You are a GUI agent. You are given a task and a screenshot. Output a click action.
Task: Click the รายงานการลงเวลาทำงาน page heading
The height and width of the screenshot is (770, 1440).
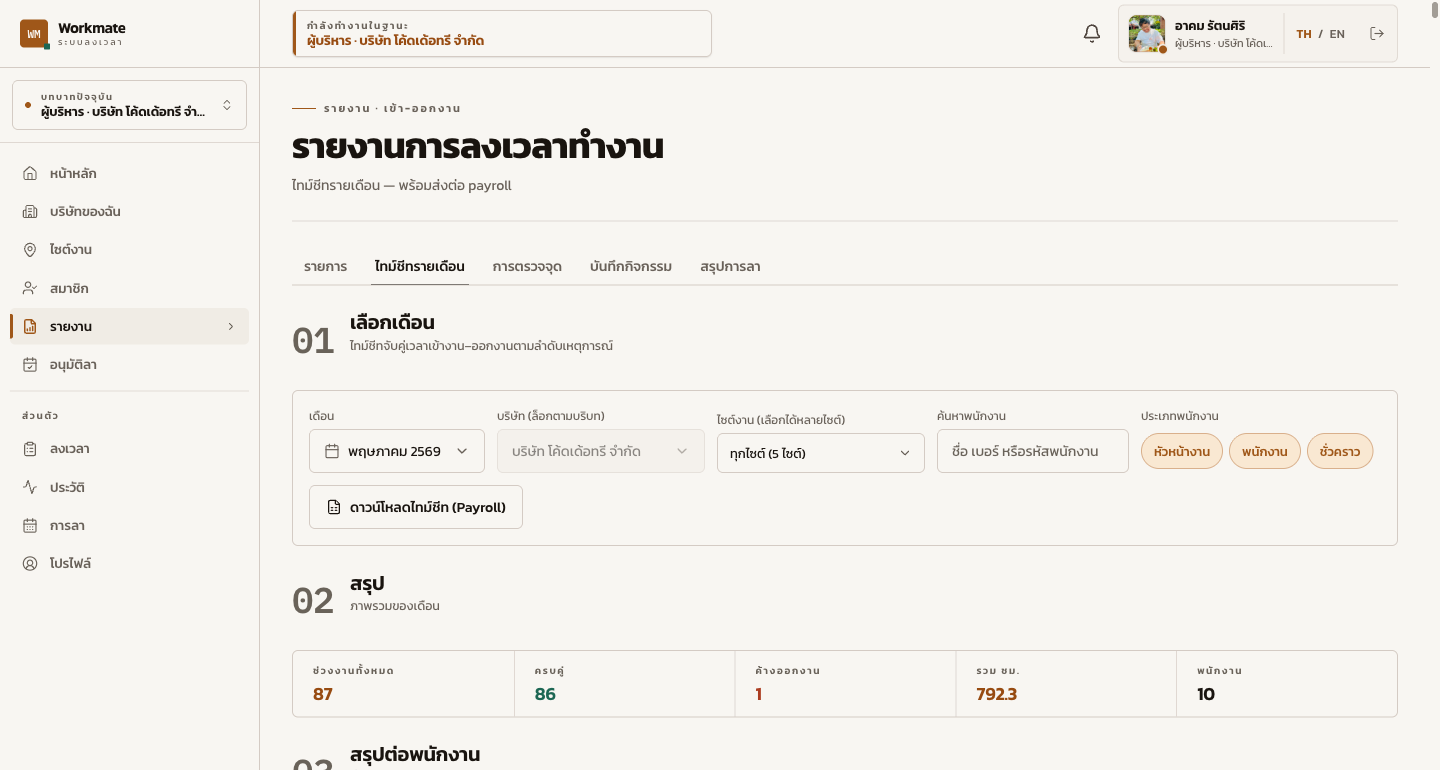point(478,147)
